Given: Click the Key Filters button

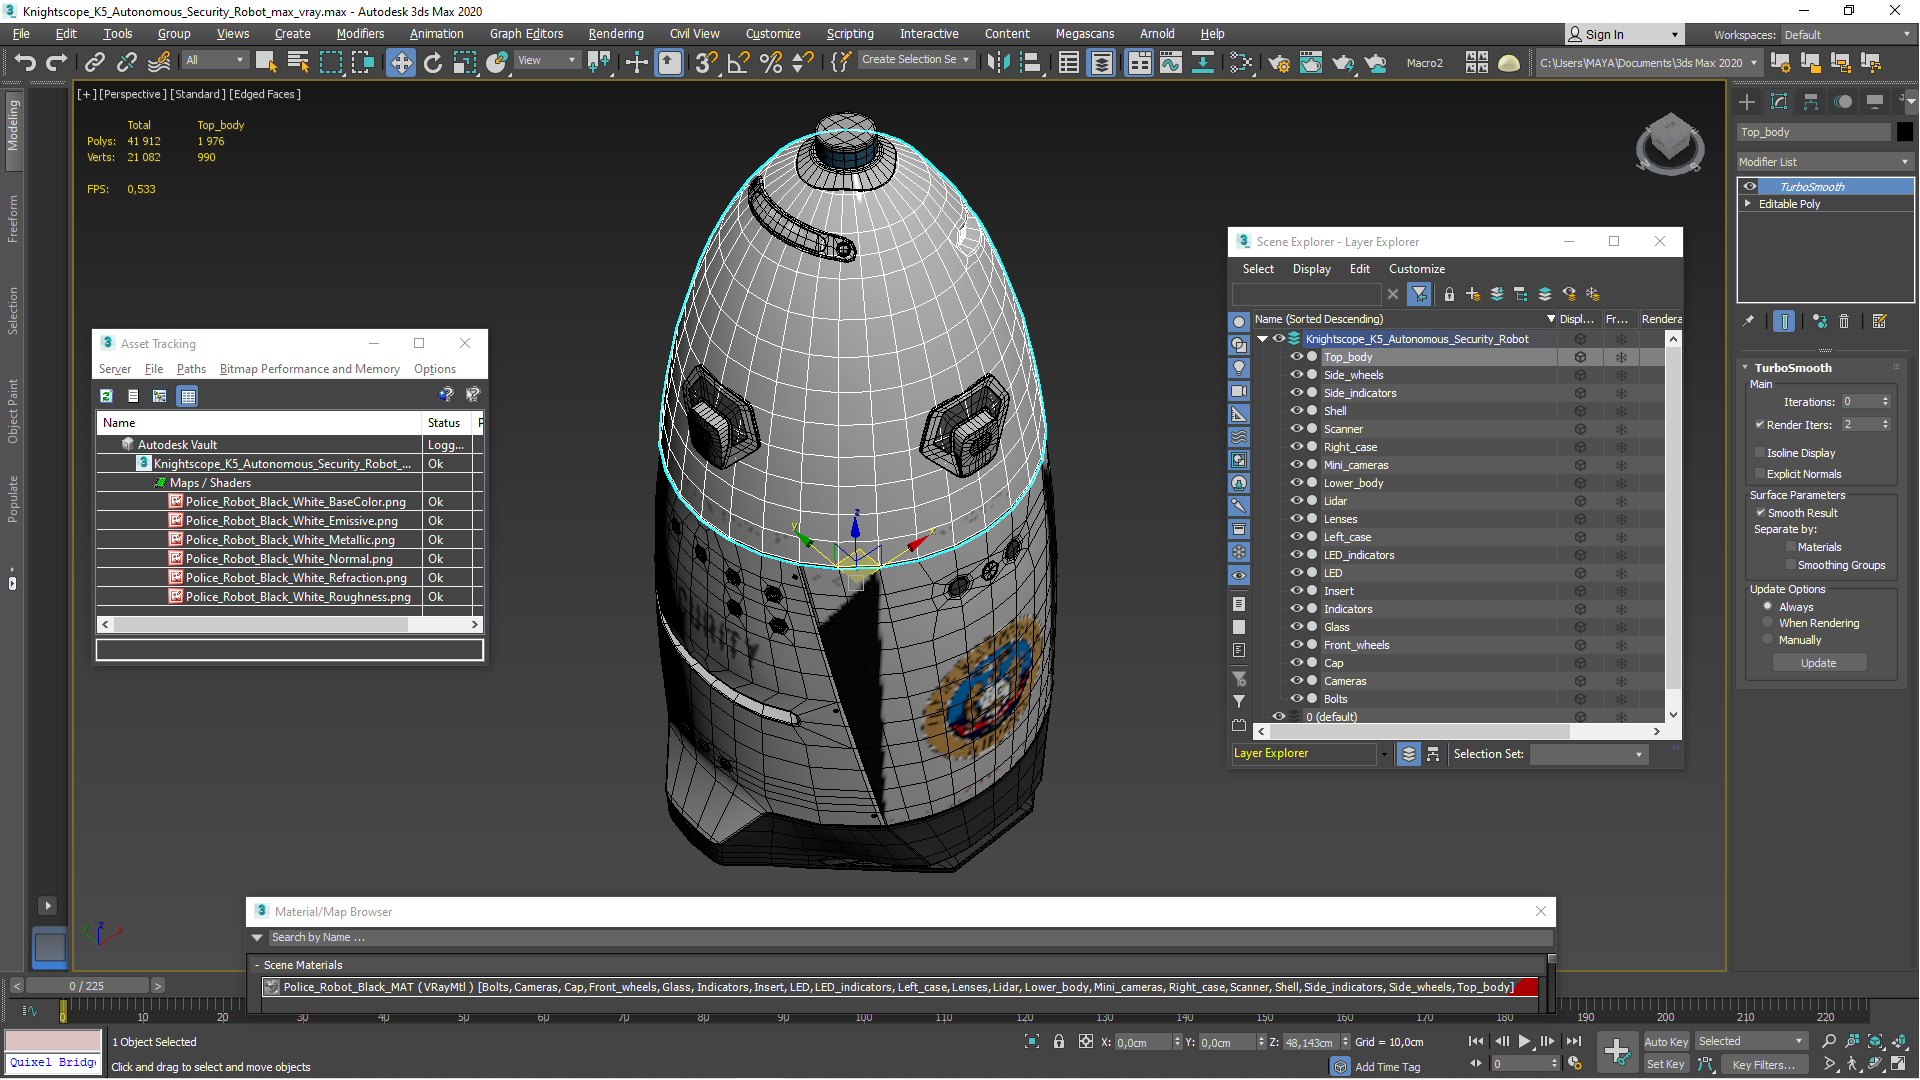Looking at the screenshot, I should pos(1762,1065).
